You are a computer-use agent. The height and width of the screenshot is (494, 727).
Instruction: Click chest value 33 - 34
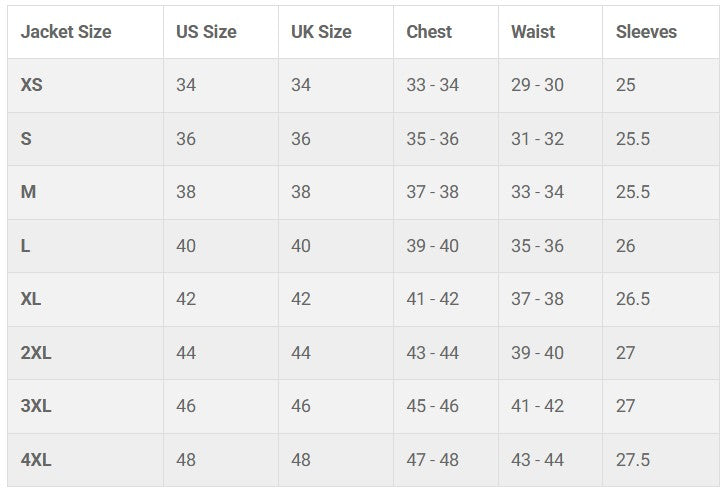click(432, 85)
